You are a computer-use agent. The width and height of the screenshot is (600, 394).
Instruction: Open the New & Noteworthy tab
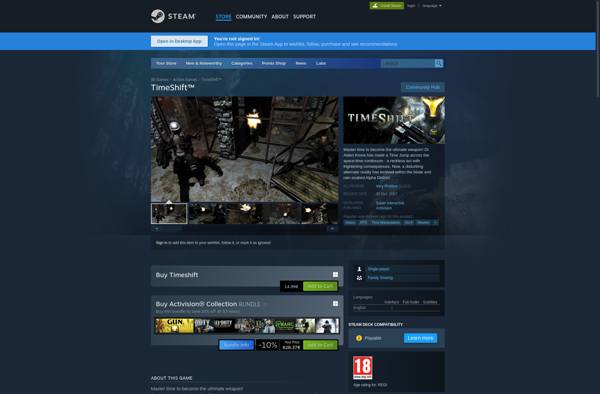[204, 63]
